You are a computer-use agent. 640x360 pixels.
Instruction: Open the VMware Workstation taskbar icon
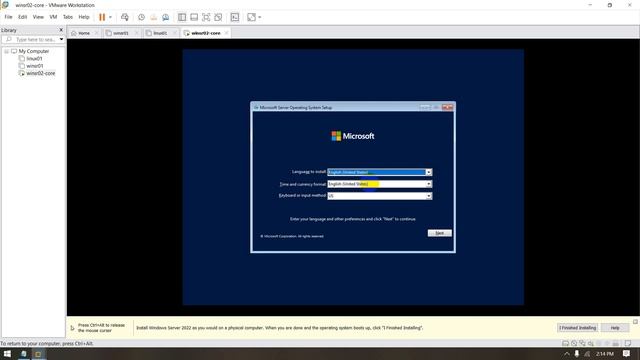38,354
